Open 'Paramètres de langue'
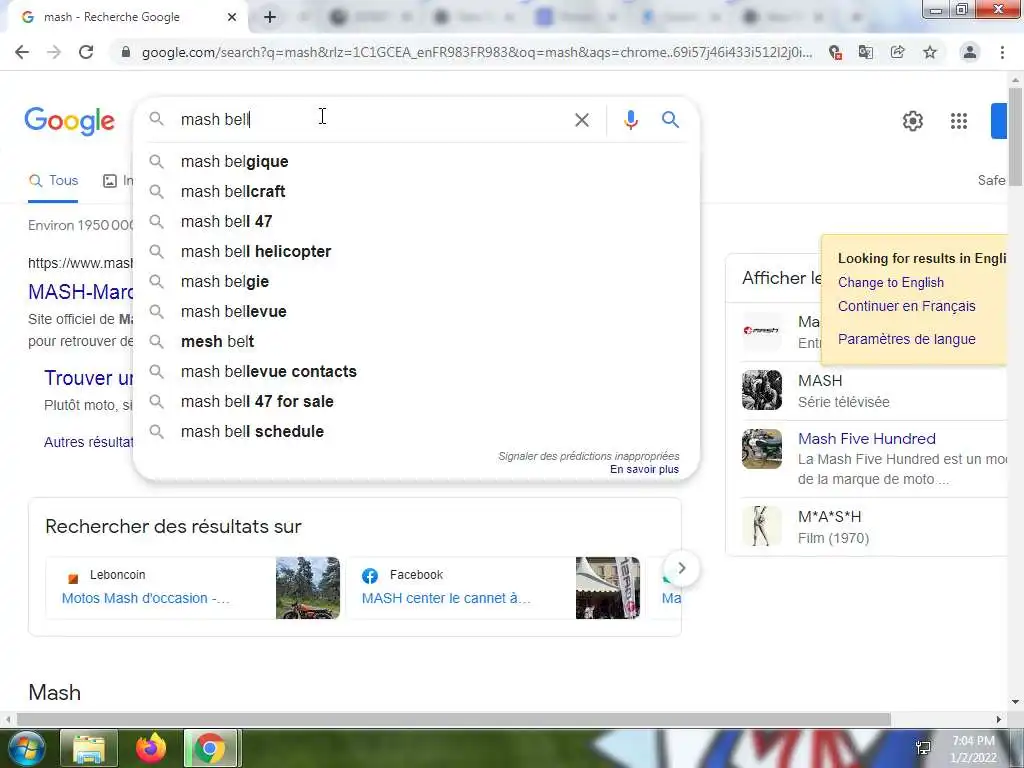Viewport: 1024px width, 768px height. [906, 339]
